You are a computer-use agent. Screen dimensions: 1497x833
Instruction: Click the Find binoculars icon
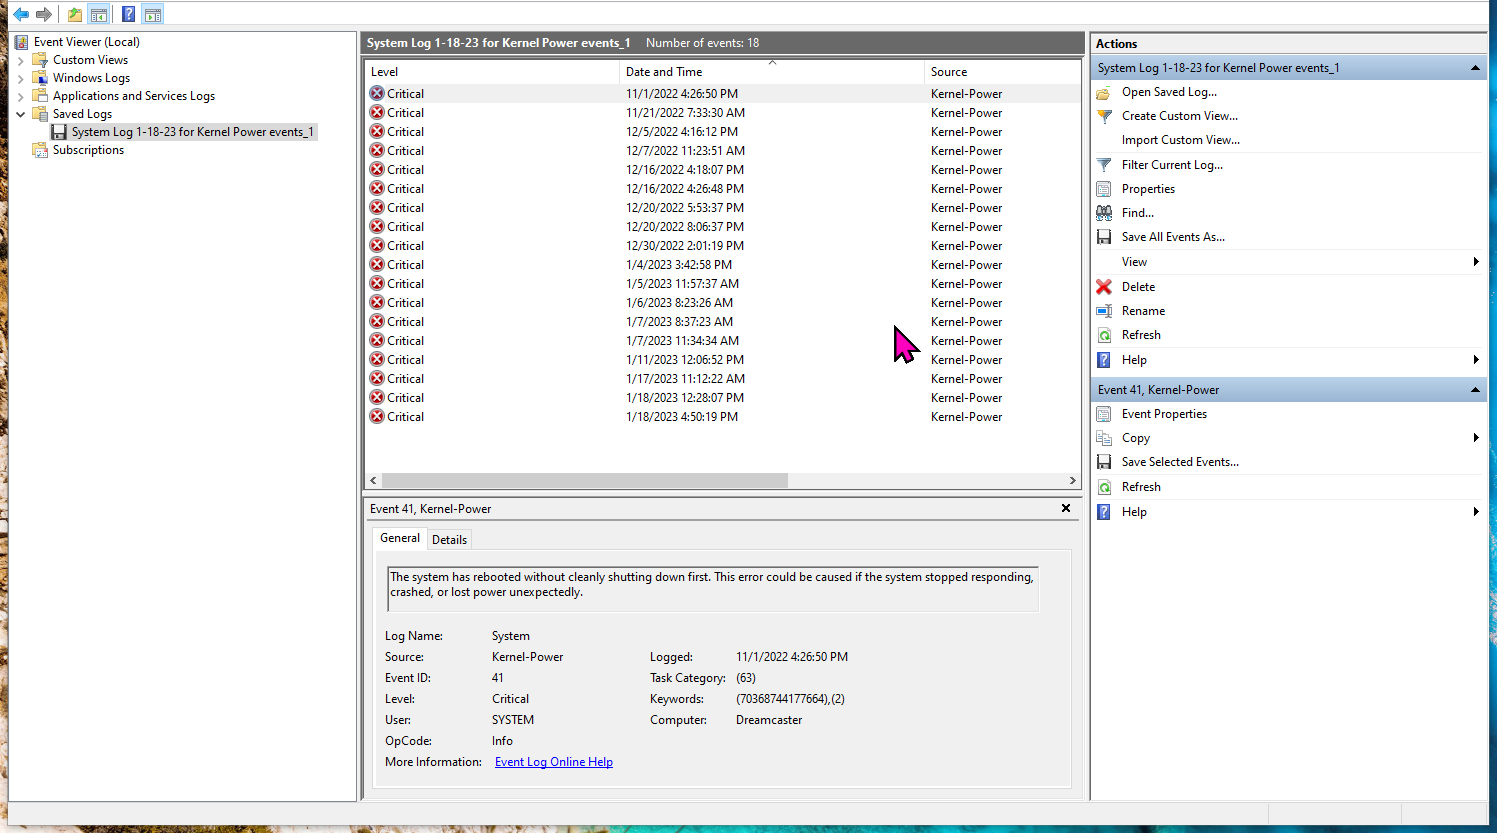[1104, 213]
